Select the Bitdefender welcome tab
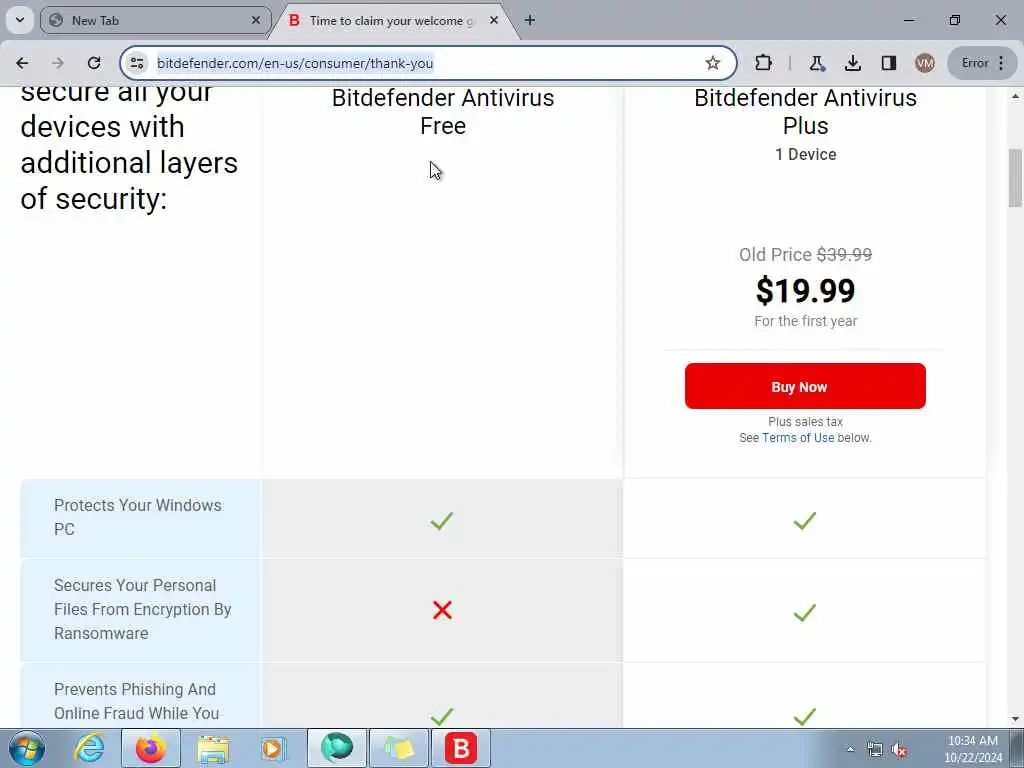This screenshot has height=768, width=1024. pos(392,20)
